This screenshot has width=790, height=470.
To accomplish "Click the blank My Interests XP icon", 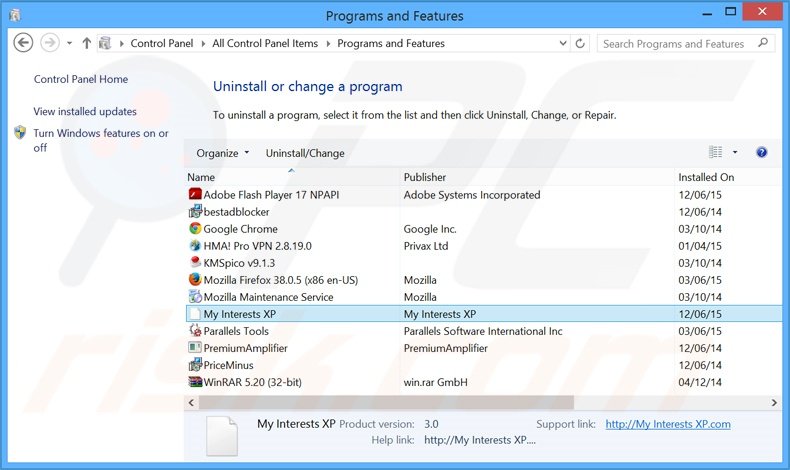I will [x=194, y=314].
